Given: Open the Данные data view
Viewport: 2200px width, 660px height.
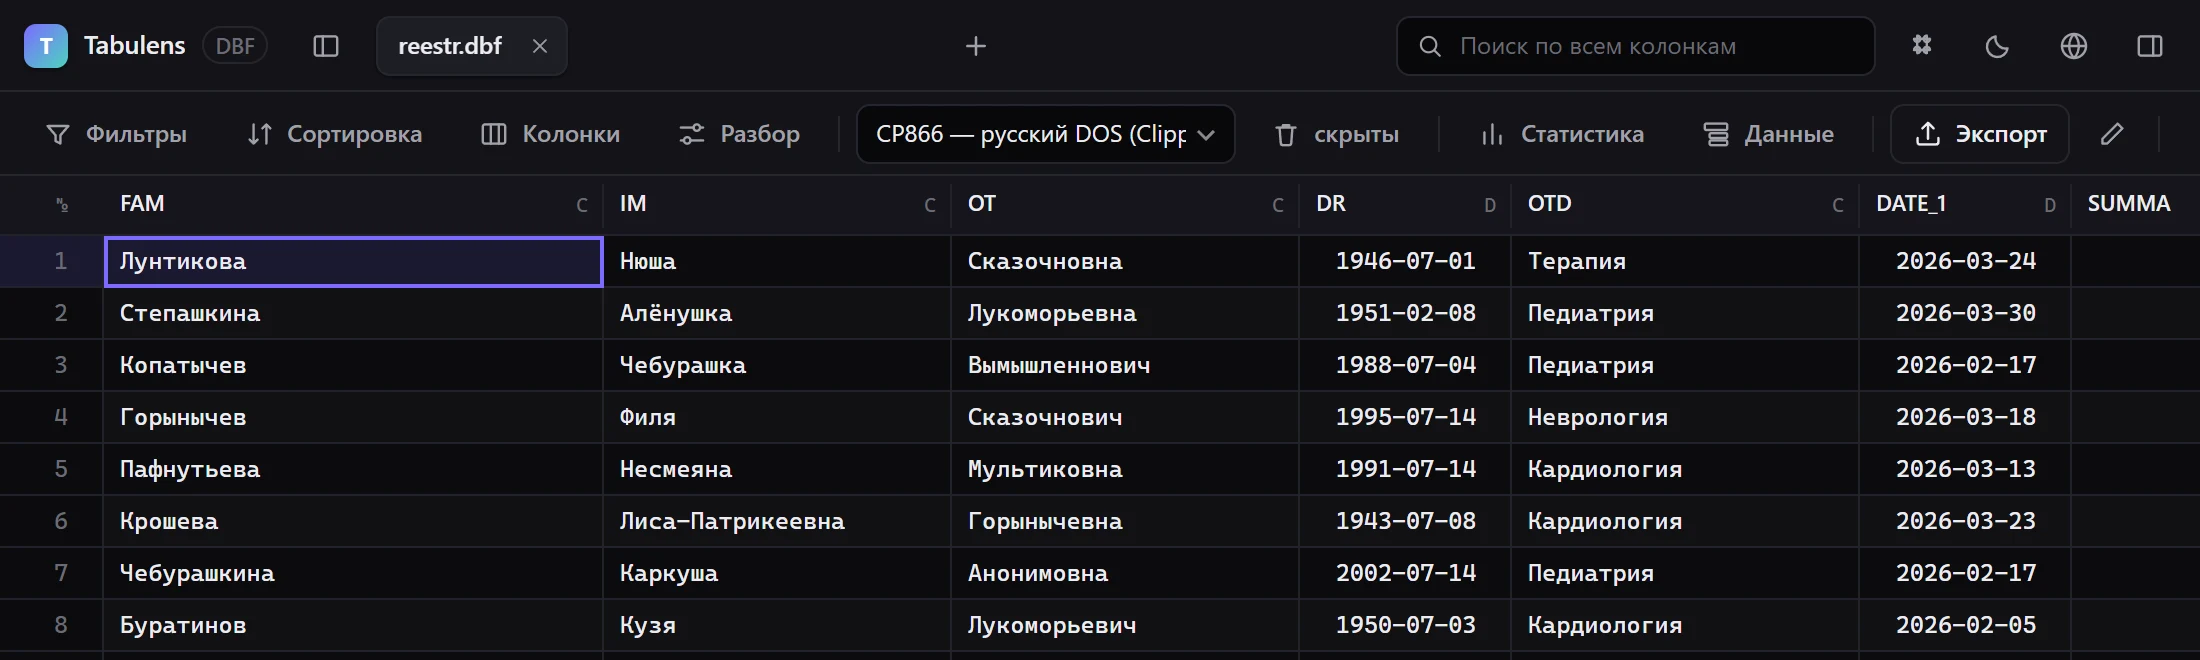Looking at the screenshot, I should pyautogui.click(x=1769, y=134).
